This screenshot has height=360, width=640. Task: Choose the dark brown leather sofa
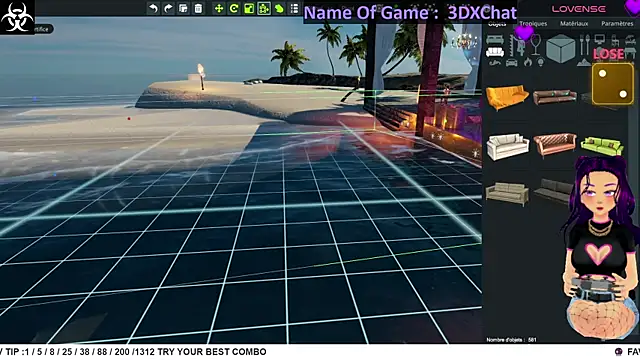[x=555, y=97]
